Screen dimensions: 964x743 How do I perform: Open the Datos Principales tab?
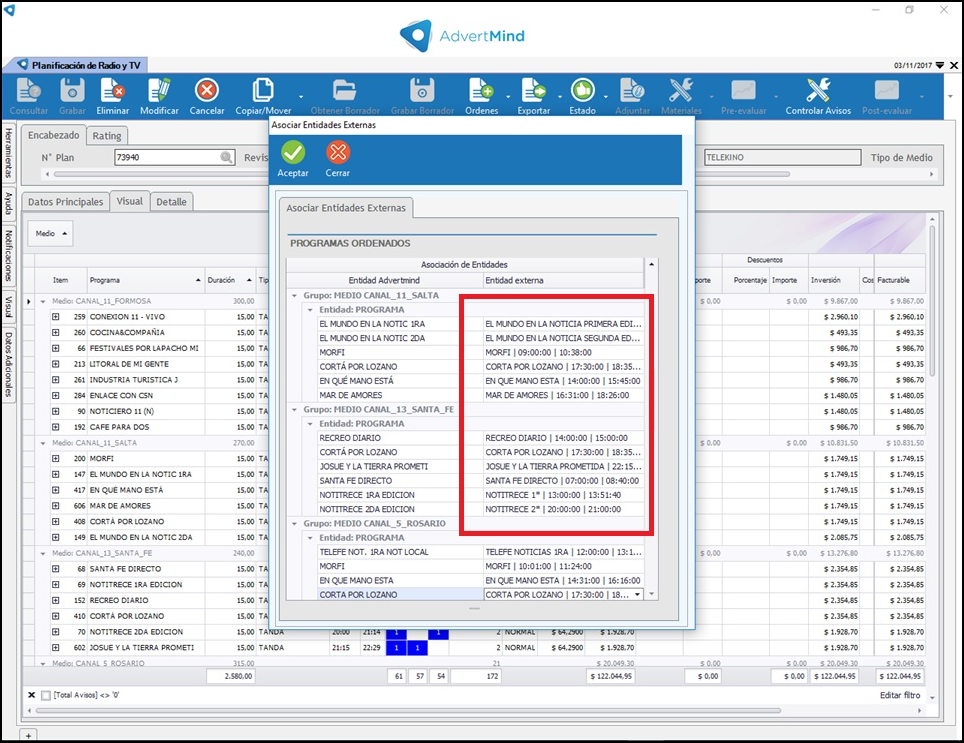66,202
